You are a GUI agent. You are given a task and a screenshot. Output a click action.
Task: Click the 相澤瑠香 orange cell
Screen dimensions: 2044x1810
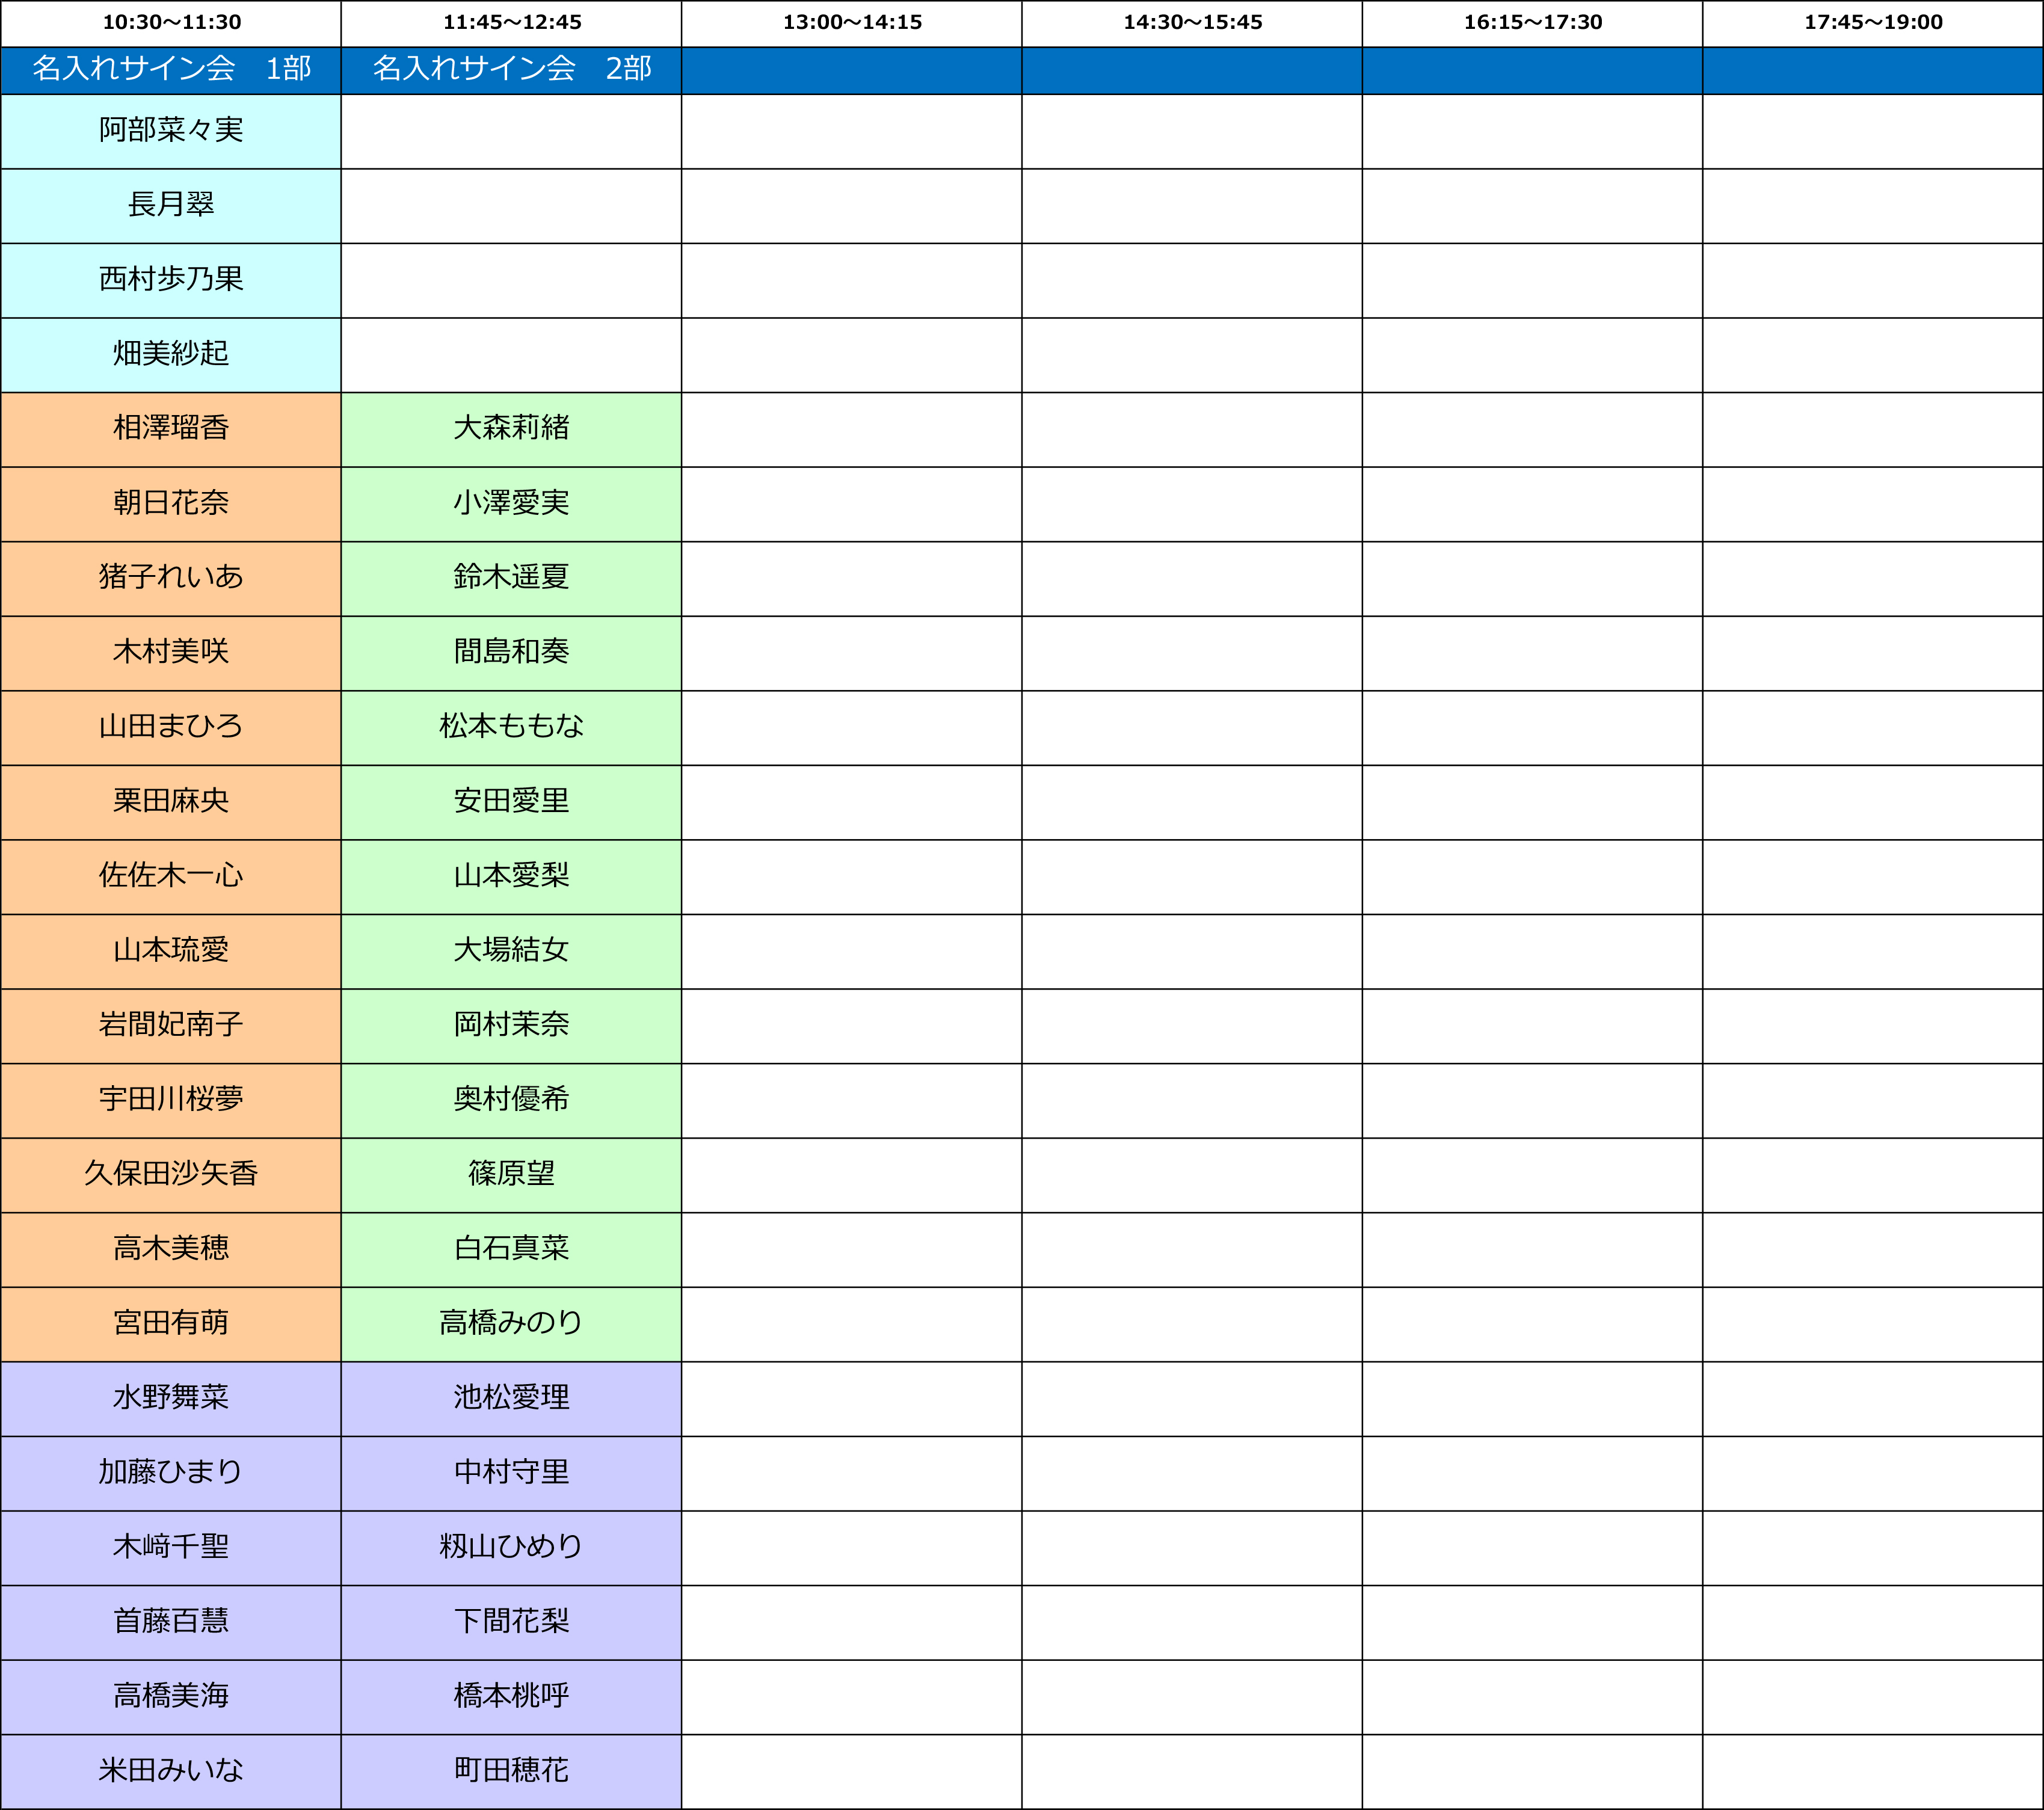(x=171, y=428)
